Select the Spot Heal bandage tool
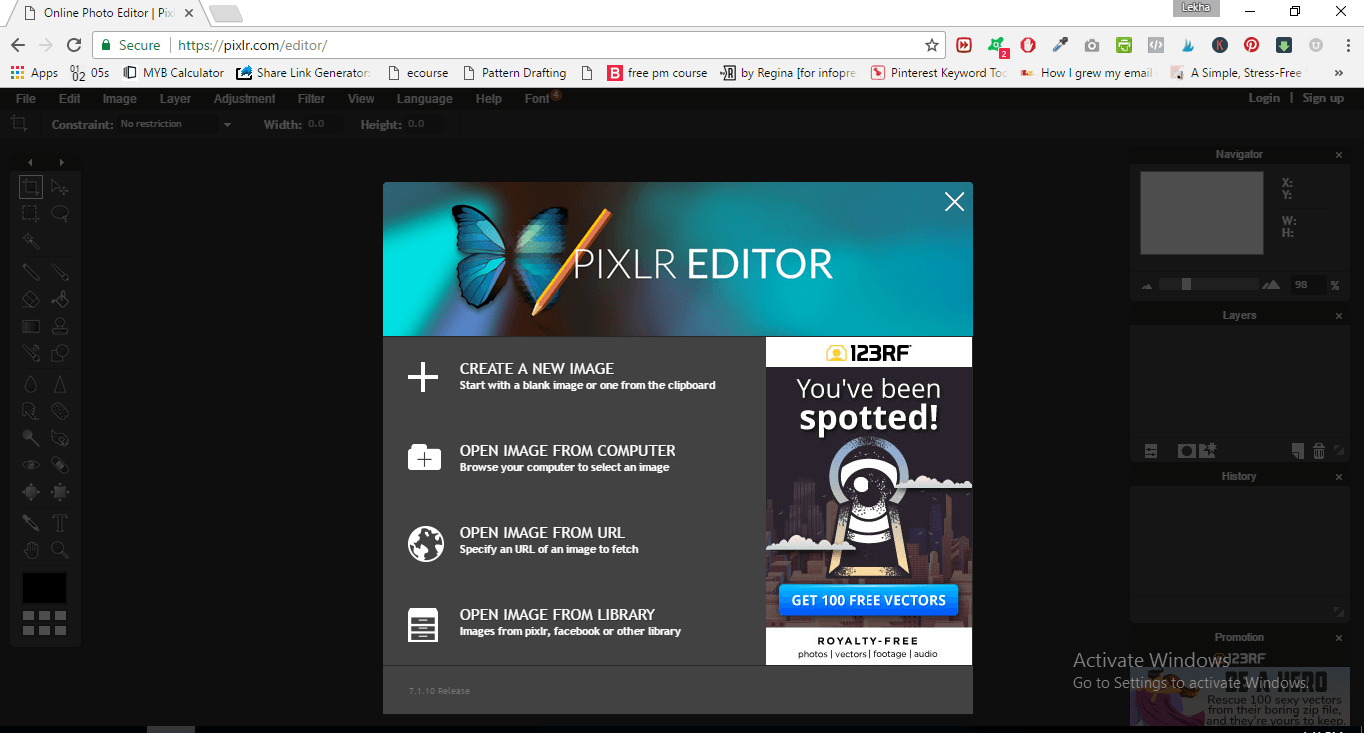Image resolution: width=1364 pixels, height=733 pixels. 60,465
